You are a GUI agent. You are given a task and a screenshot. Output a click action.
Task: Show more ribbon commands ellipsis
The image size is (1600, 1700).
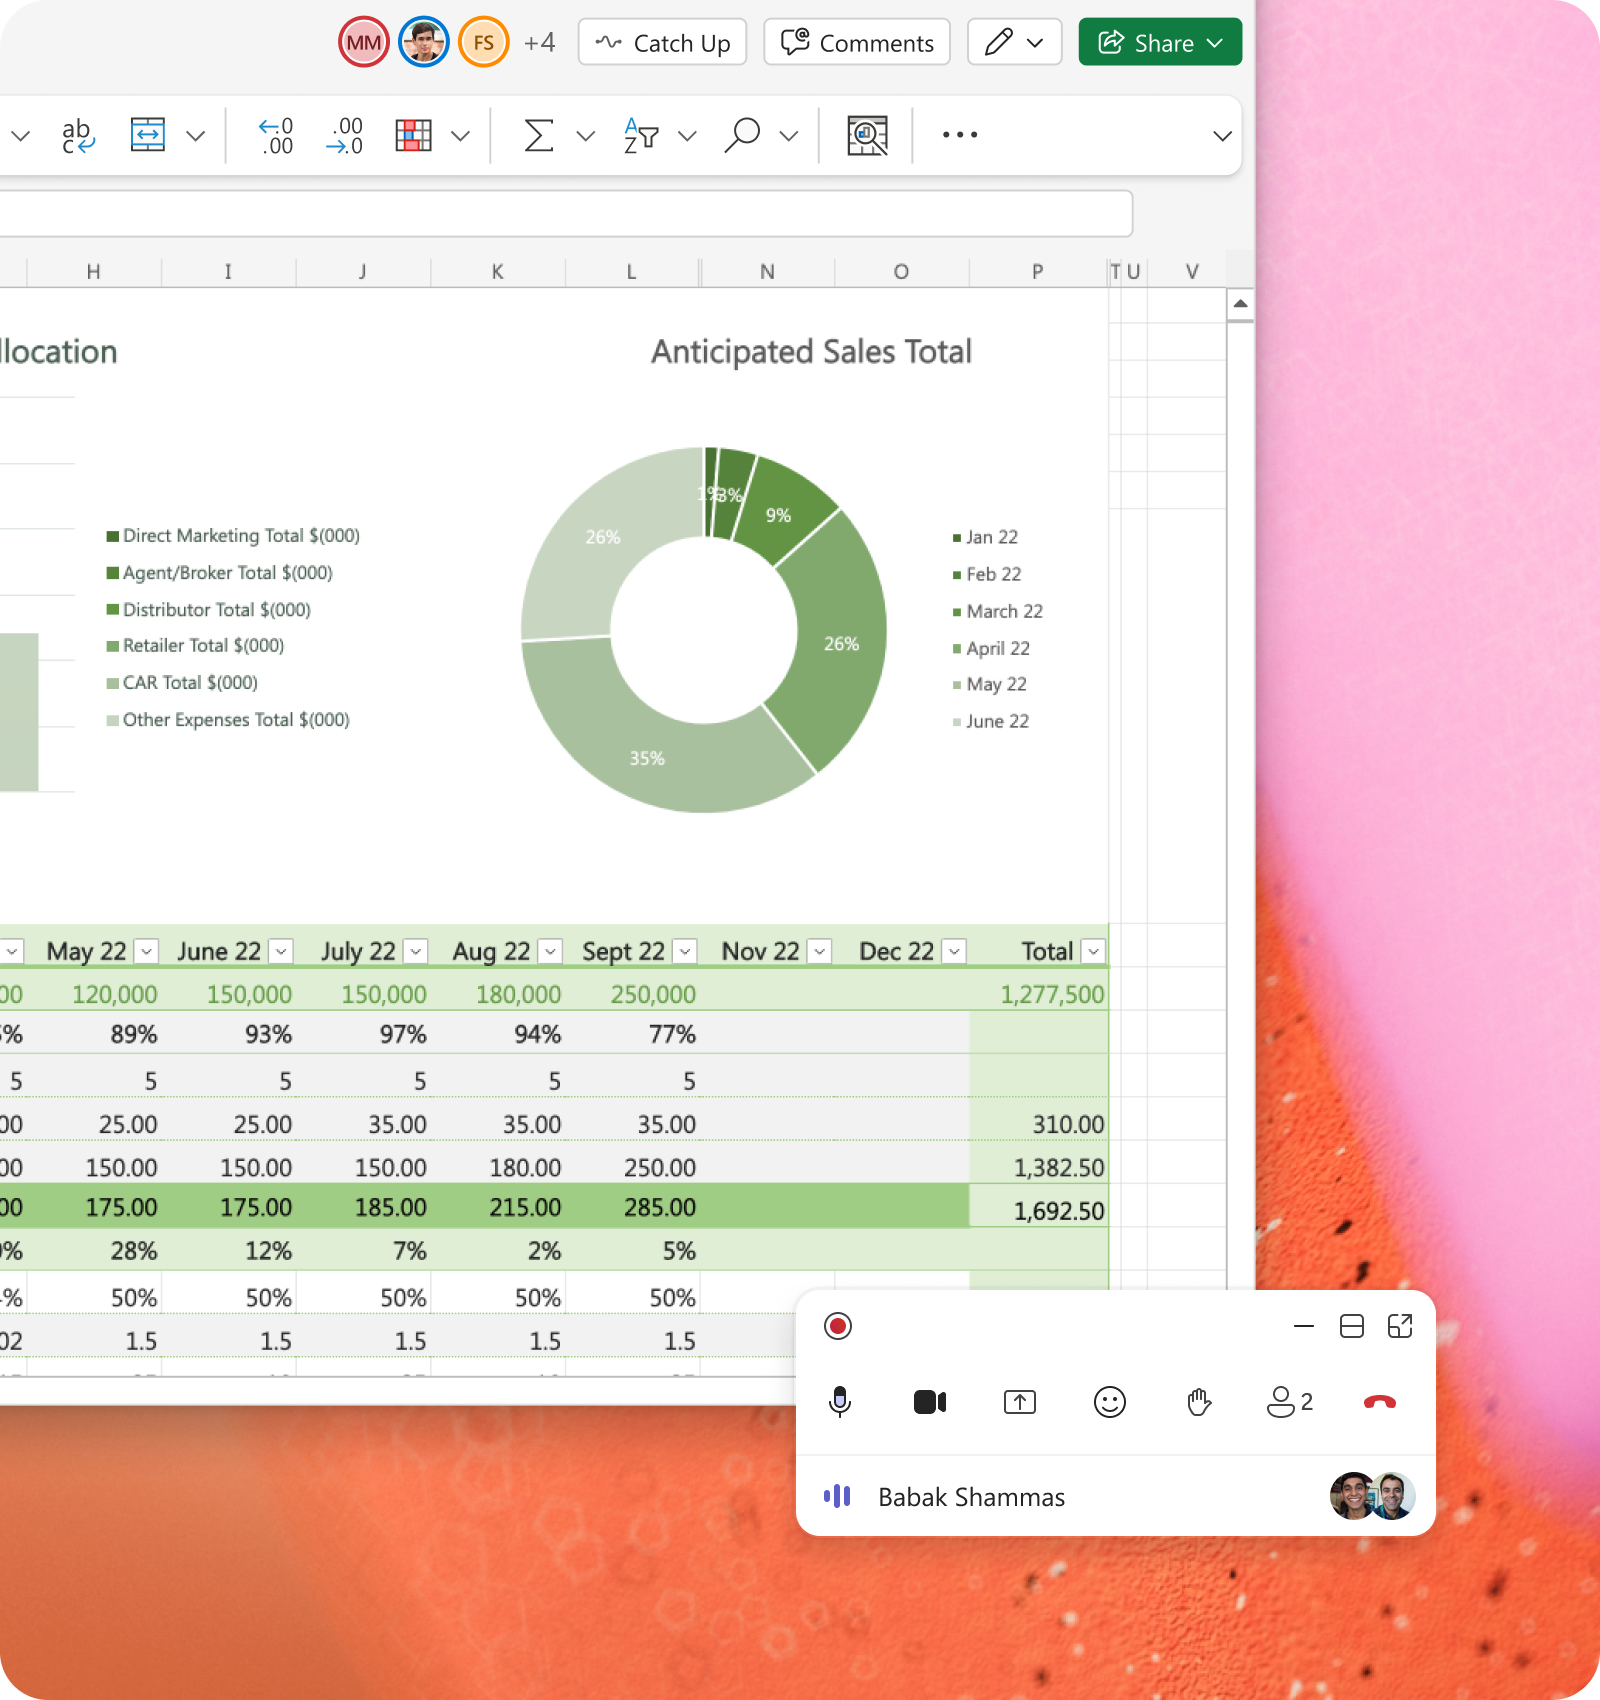click(959, 135)
